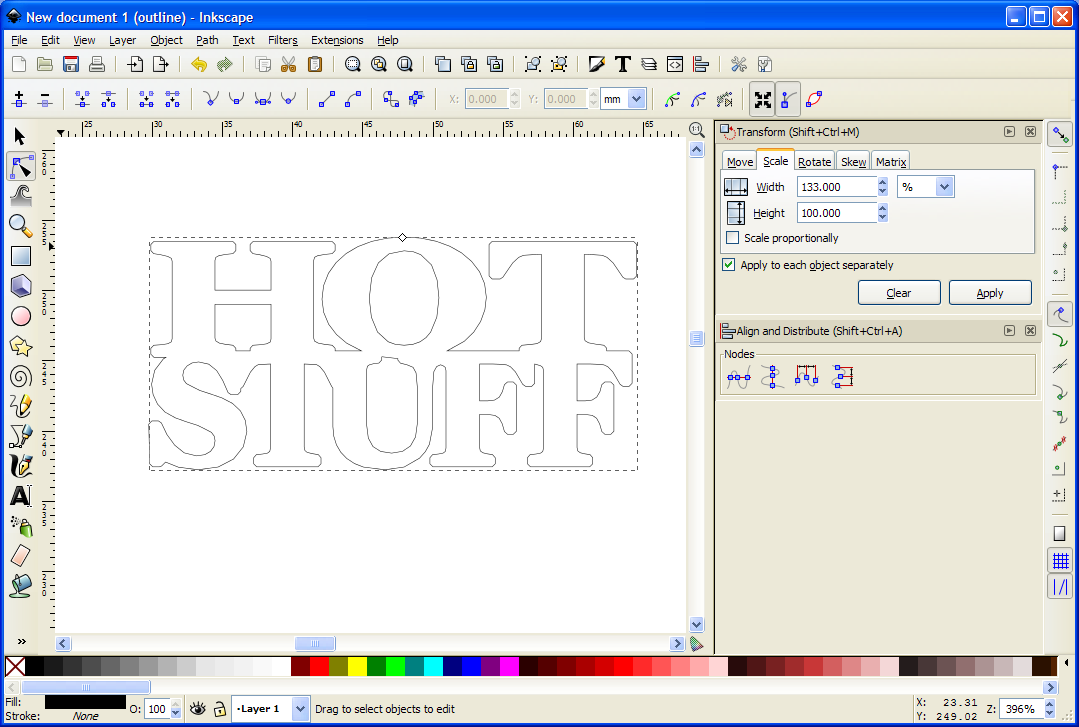The image size is (1079, 727).
Task: Click the horizontal canvas scrollbar thumb
Action: click(315, 644)
